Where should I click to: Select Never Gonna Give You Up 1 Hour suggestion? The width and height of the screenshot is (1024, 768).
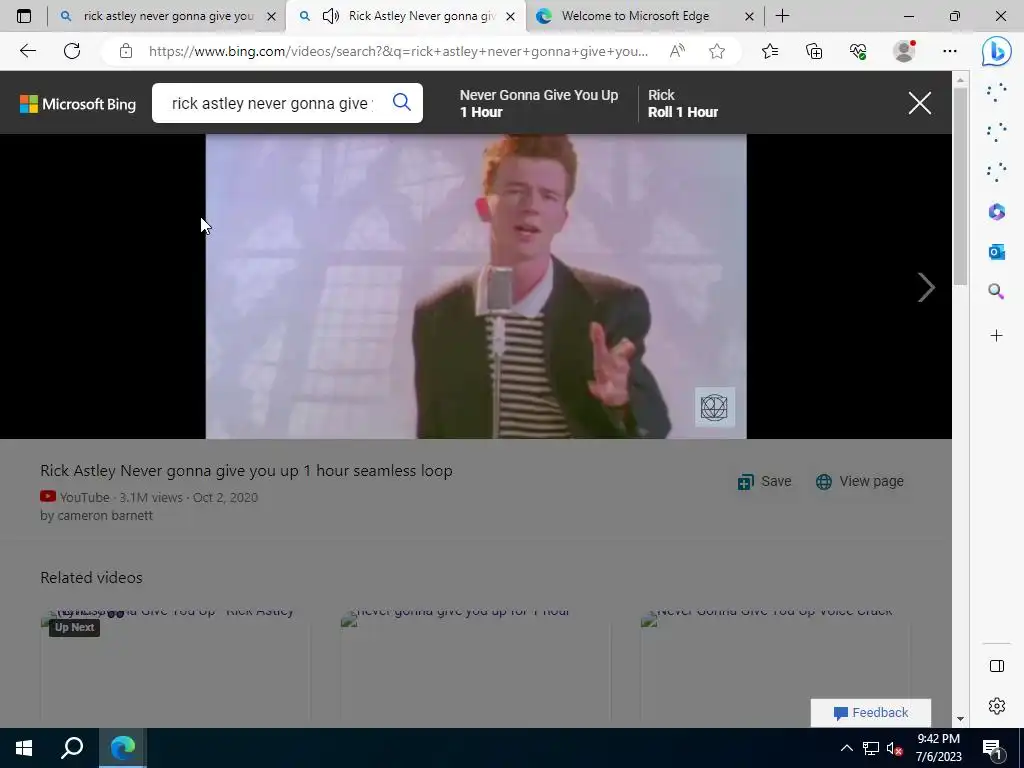539,103
